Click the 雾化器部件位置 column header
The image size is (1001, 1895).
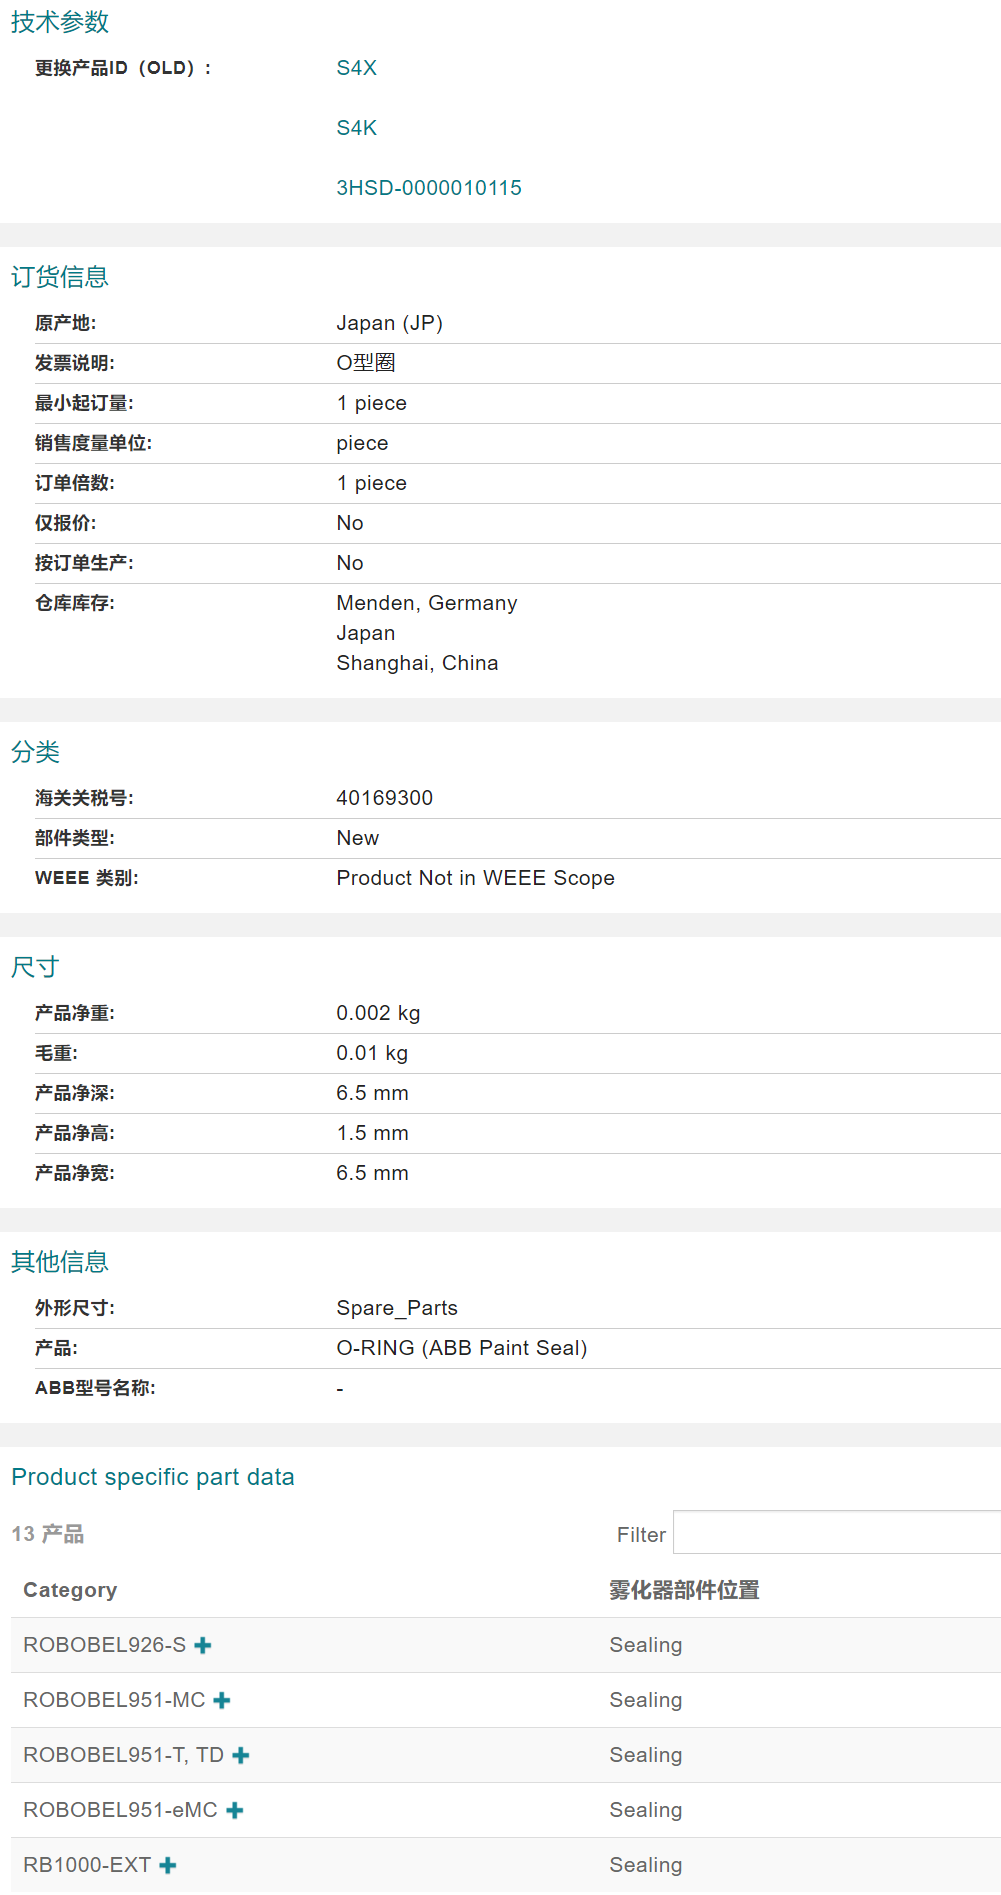pyautogui.click(x=684, y=1590)
